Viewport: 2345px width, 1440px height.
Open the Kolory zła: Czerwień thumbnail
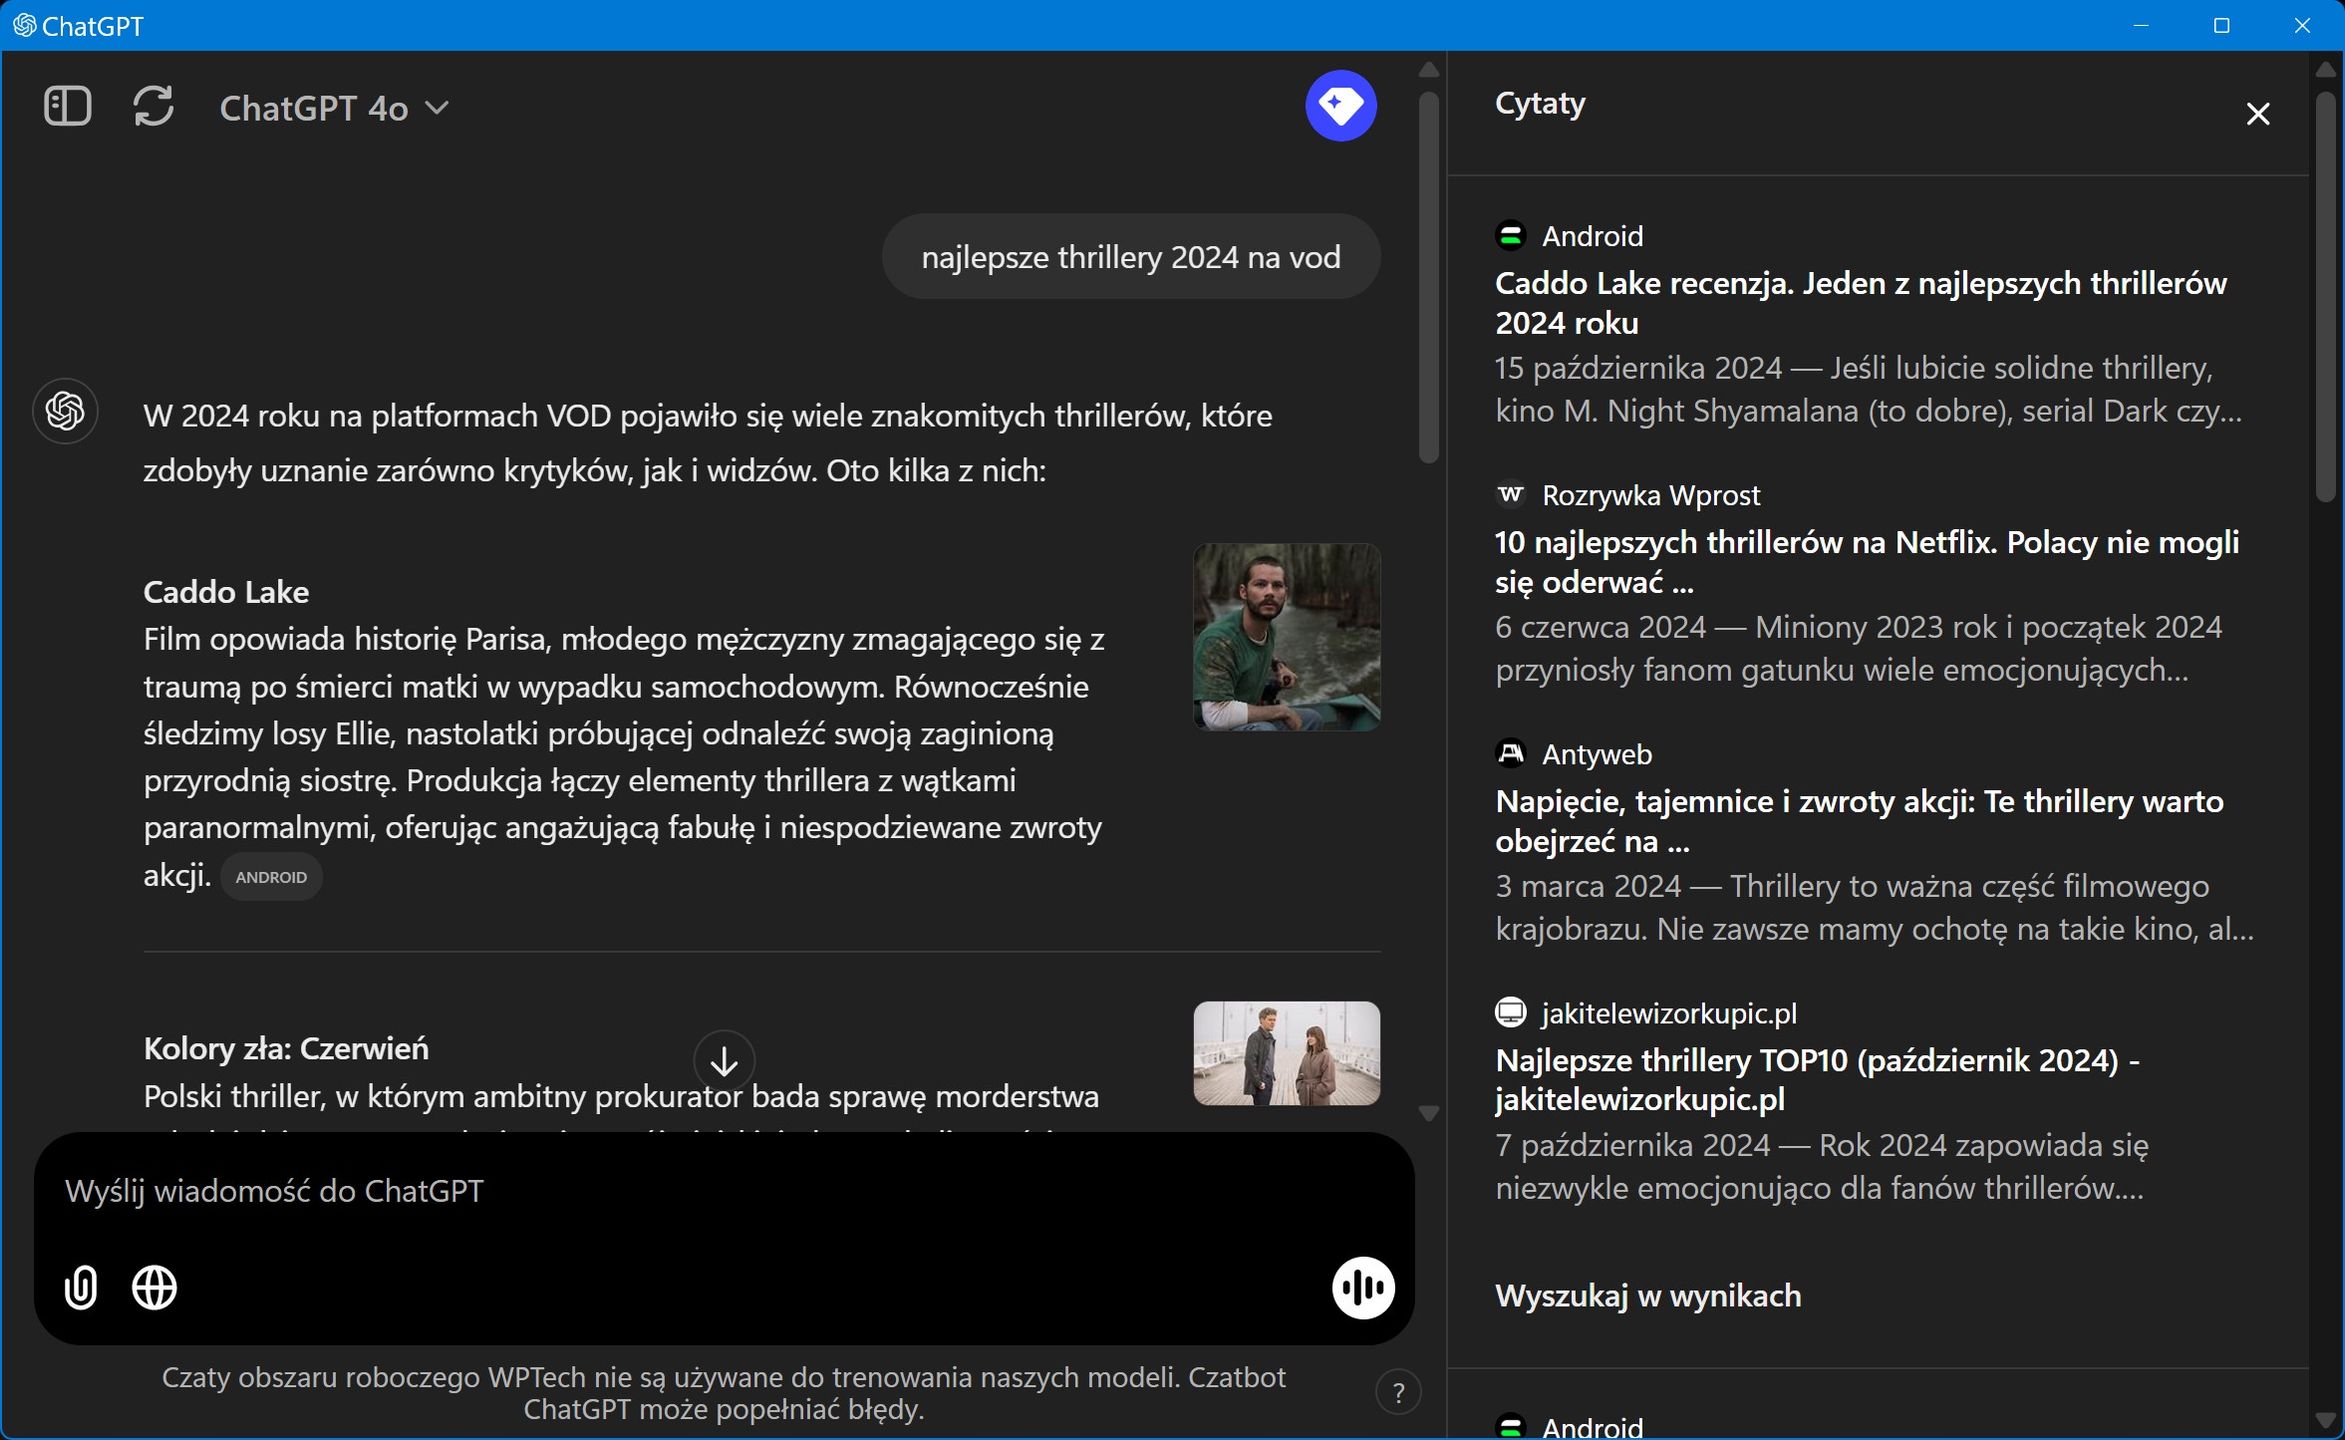pos(1286,1053)
